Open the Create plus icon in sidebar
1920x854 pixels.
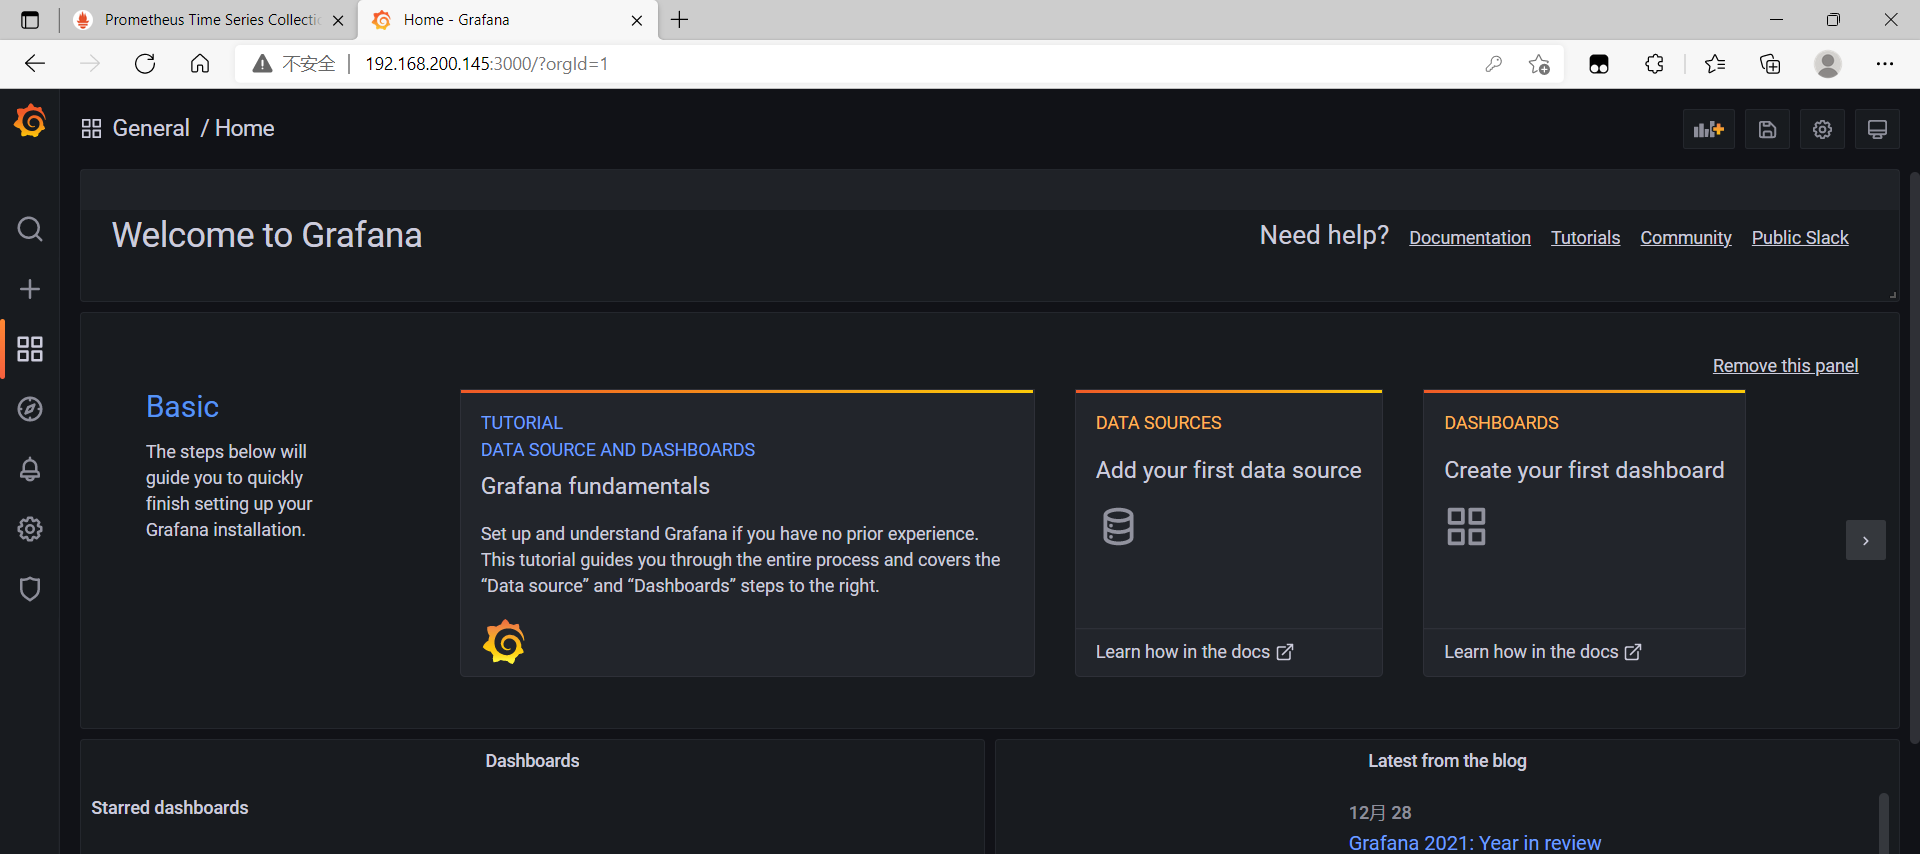coord(30,289)
